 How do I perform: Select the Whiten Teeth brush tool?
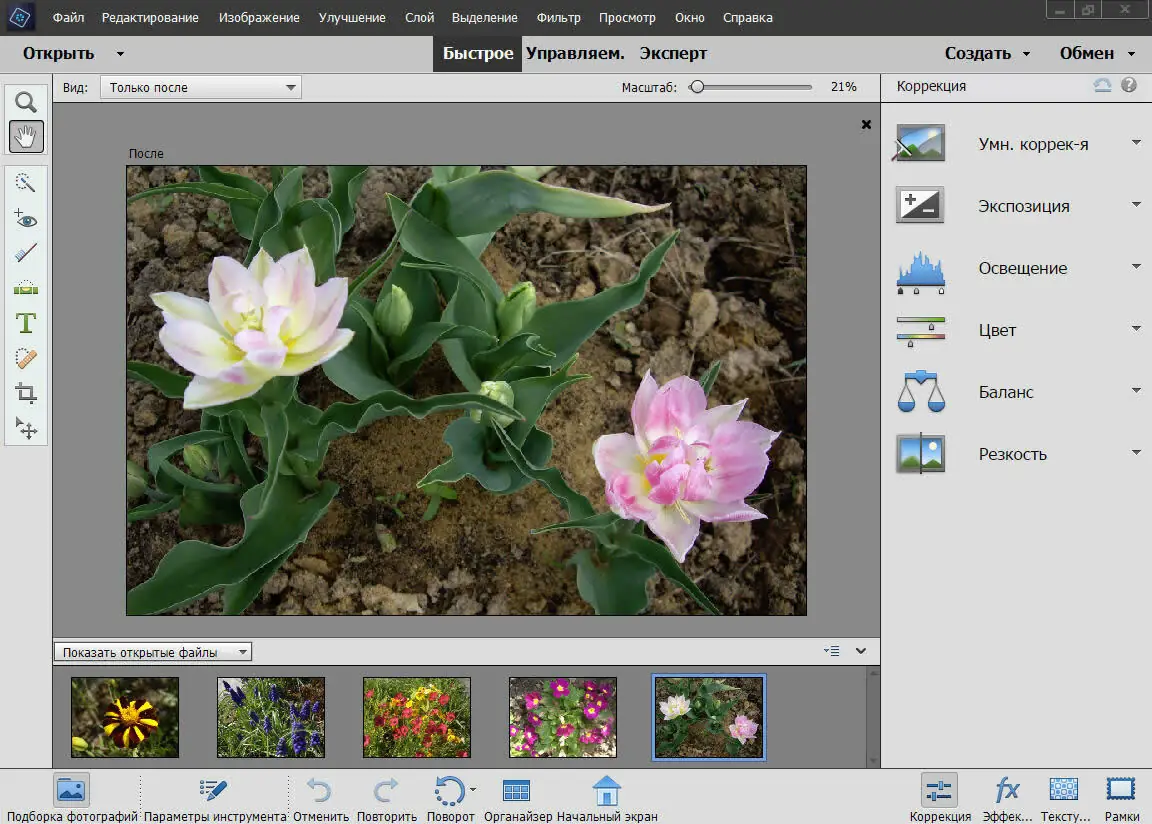[26, 254]
